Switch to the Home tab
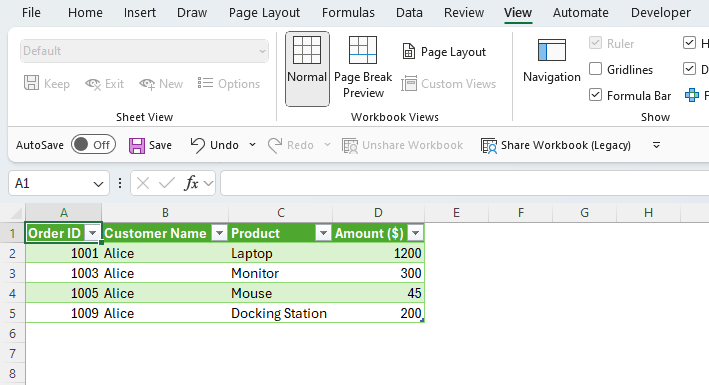This screenshot has width=709, height=385. click(85, 13)
